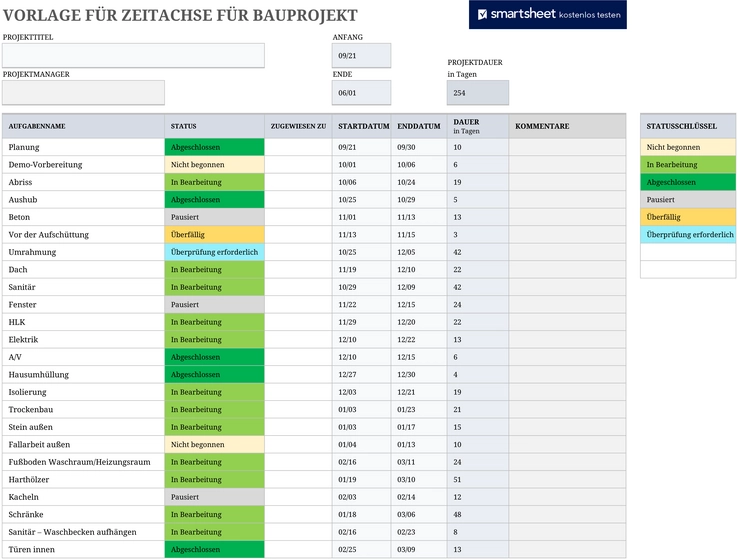738x560 pixels.
Task: Select the Anfang date field 09/21
Action: 361,56
